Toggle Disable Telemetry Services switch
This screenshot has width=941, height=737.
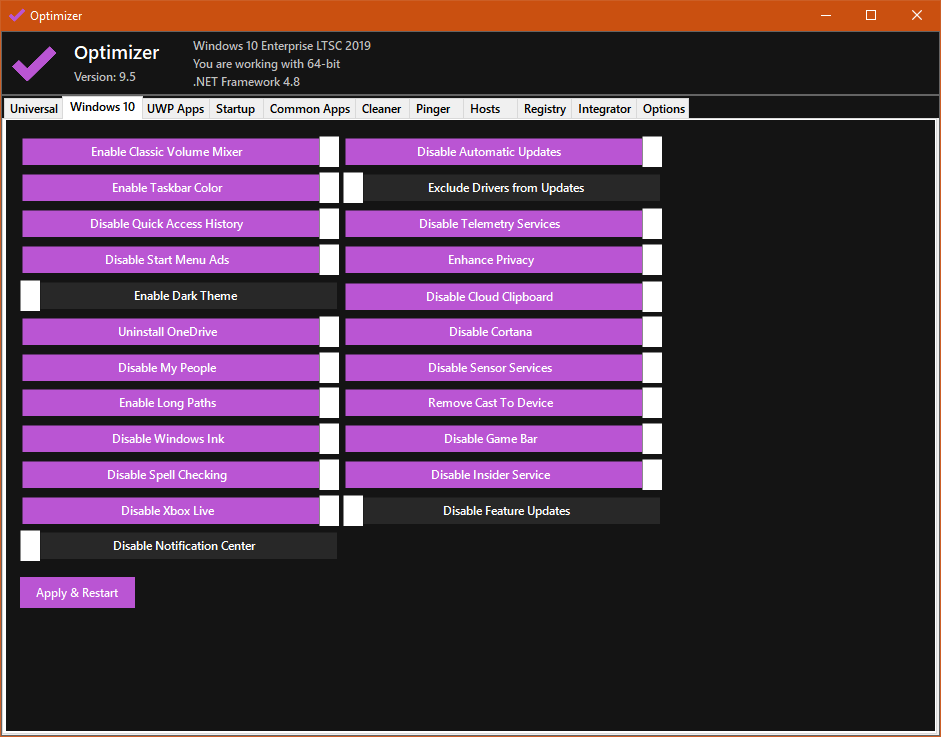[503, 224]
